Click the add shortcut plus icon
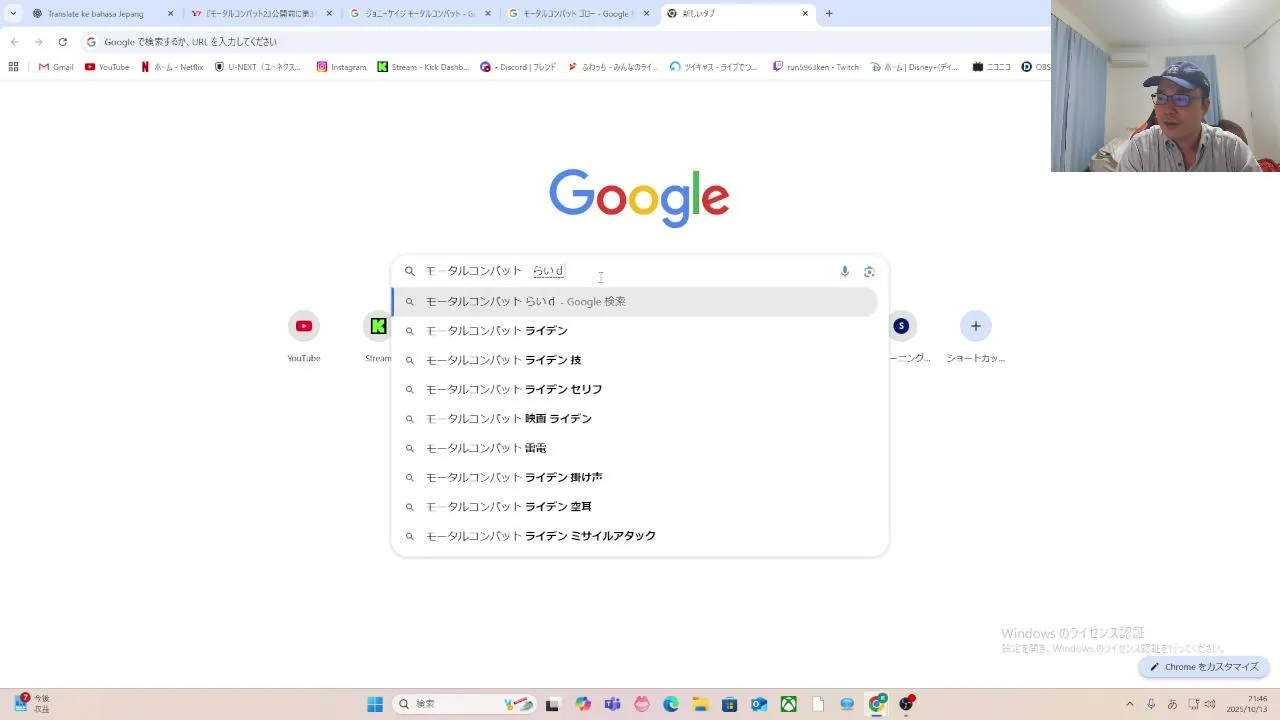Viewport: 1280px width, 720px height. [x=975, y=326]
